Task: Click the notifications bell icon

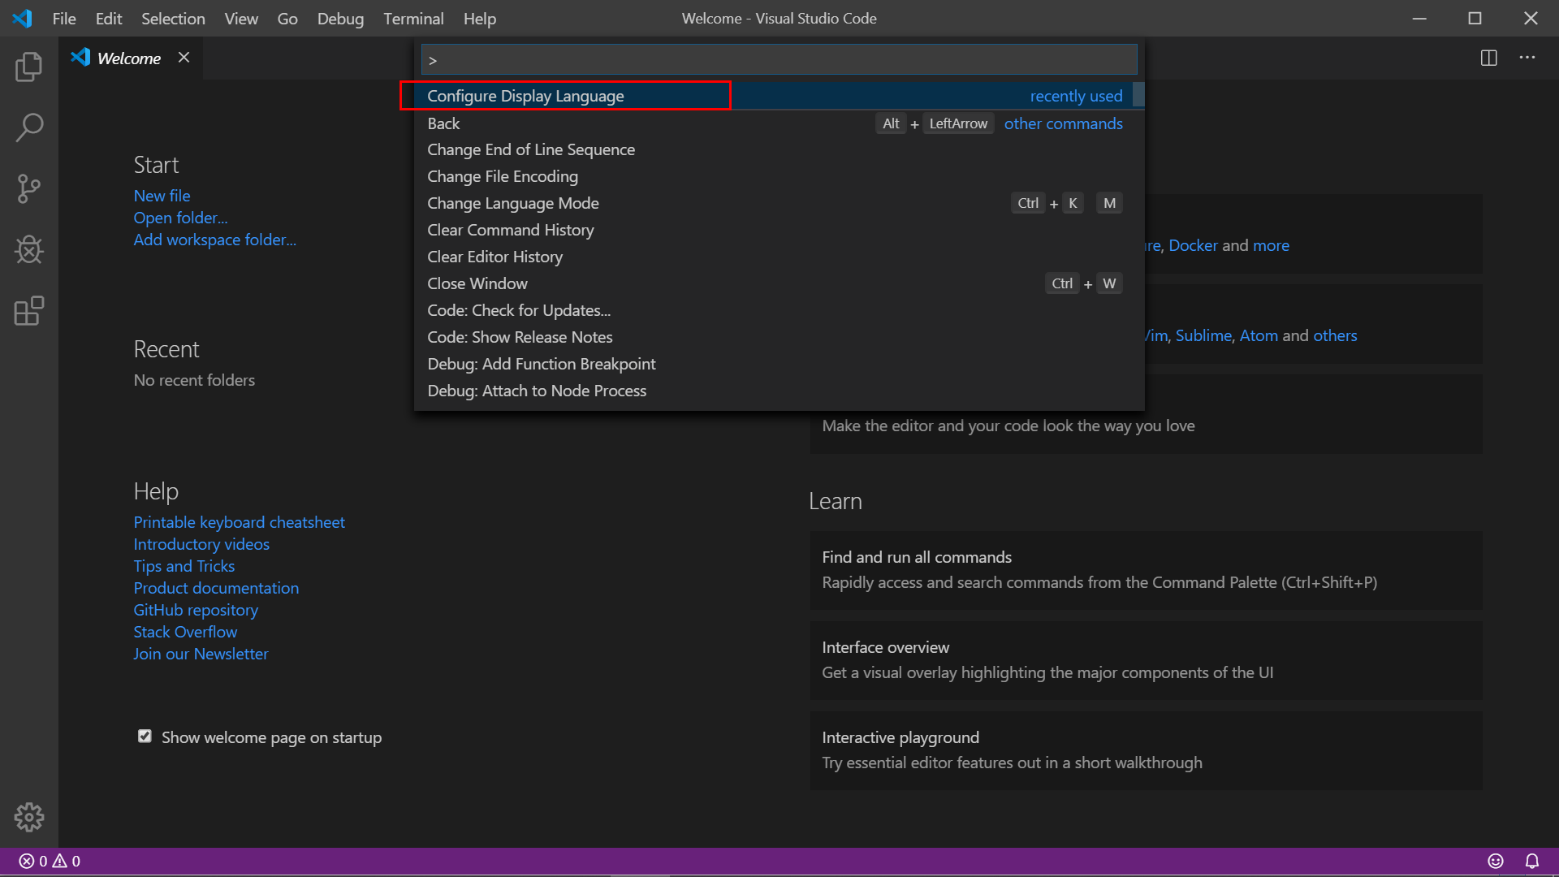Action: tap(1532, 861)
